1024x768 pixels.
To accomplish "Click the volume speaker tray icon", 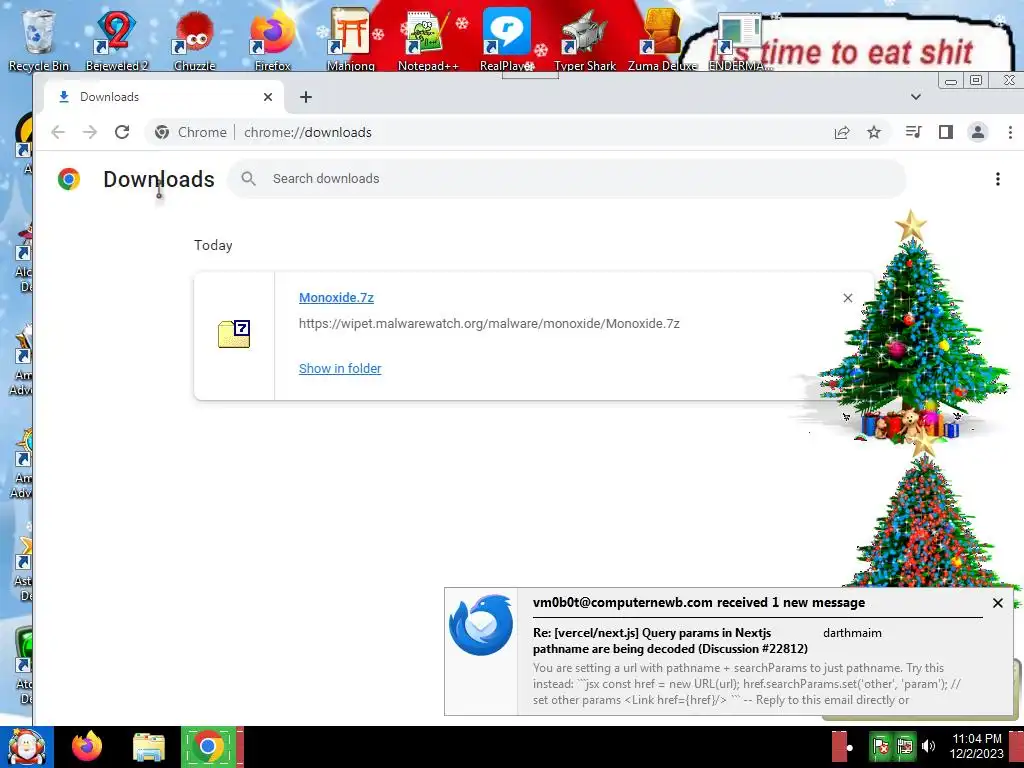I will pyautogui.click(x=928, y=746).
